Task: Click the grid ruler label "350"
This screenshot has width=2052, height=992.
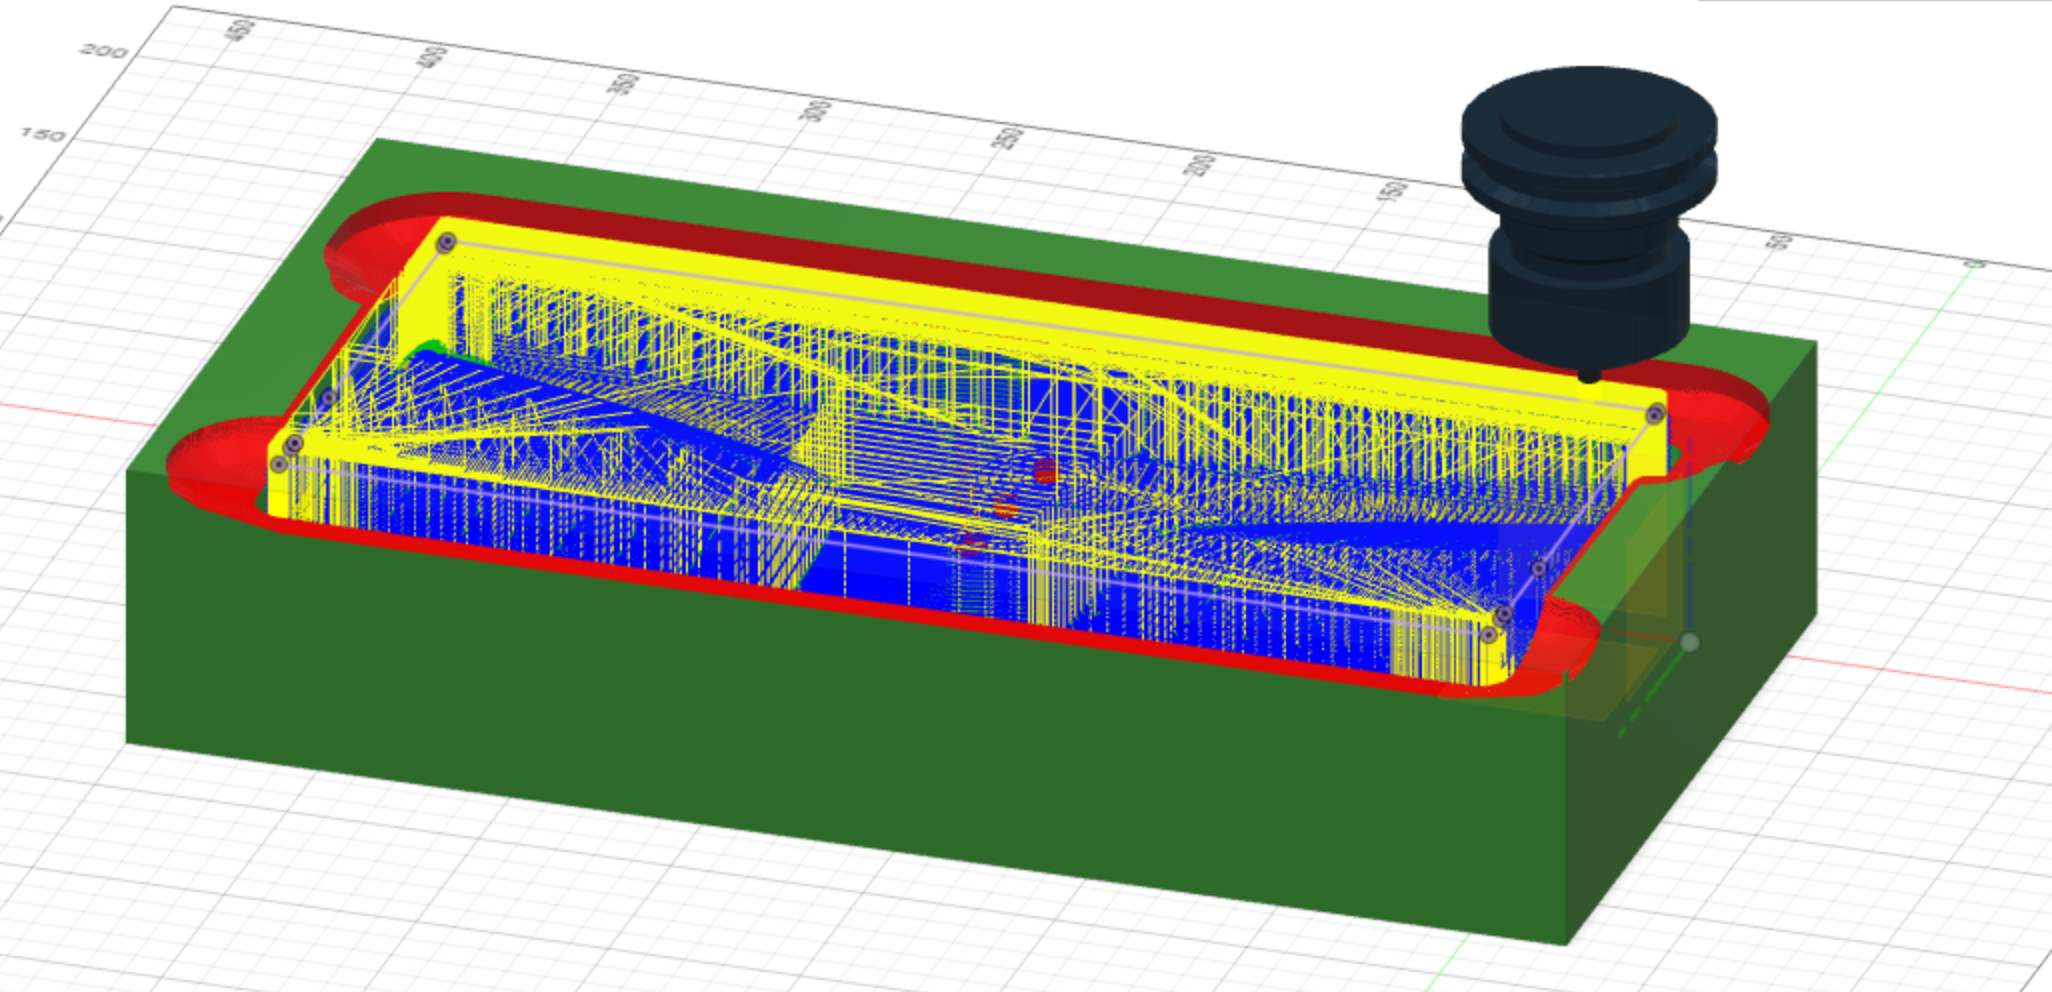Action: pos(623,83)
